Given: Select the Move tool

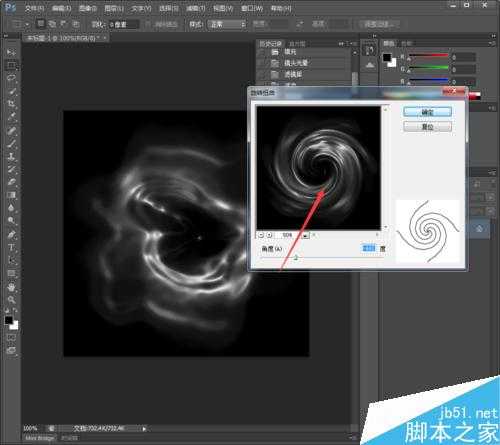Looking at the screenshot, I should (11, 52).
